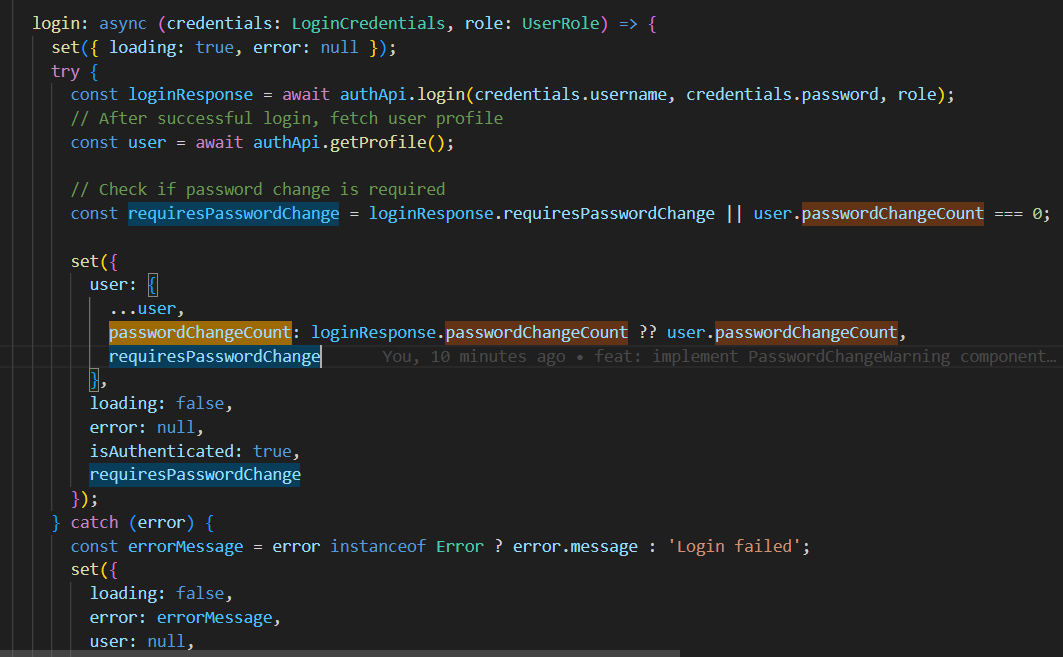The height and width of the screenshot is (657, 1063).
Task: Click credentials.password argument
Action: (x=782, y=95)
